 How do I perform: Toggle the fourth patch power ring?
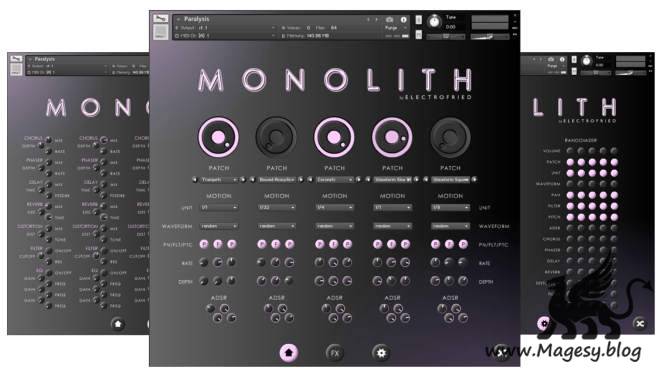[x=392, y=137]
